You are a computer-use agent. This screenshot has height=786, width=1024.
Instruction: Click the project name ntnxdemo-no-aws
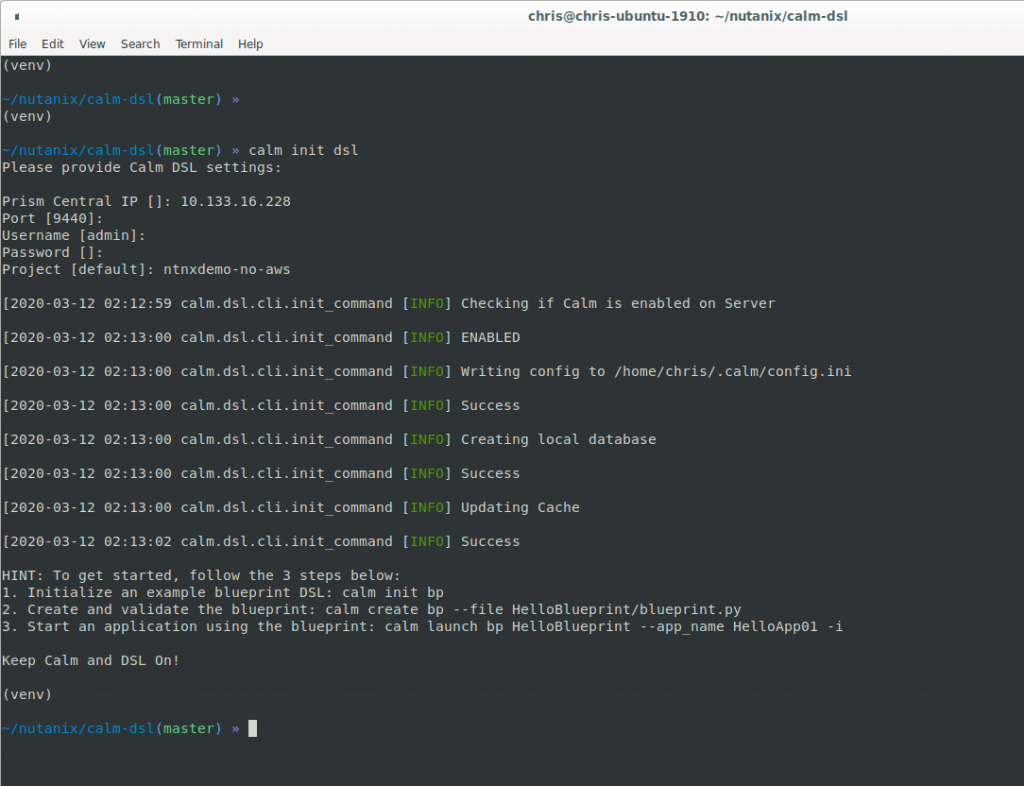tap(227, 269)
